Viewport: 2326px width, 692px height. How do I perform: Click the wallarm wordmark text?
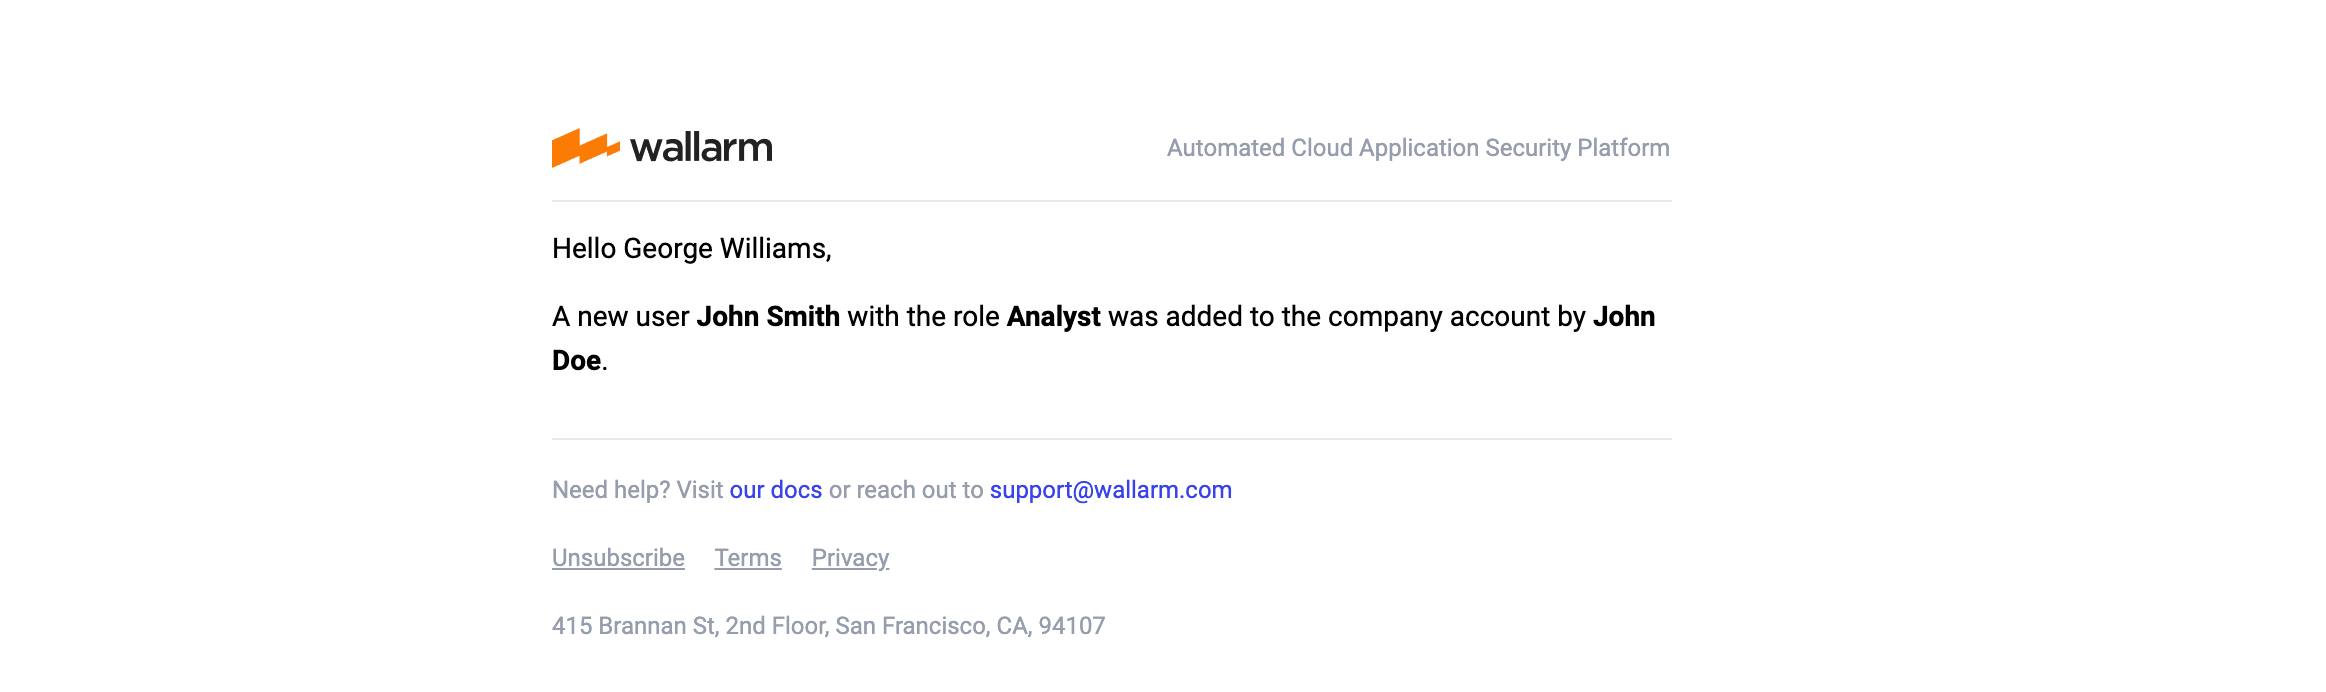click(701, 148)
